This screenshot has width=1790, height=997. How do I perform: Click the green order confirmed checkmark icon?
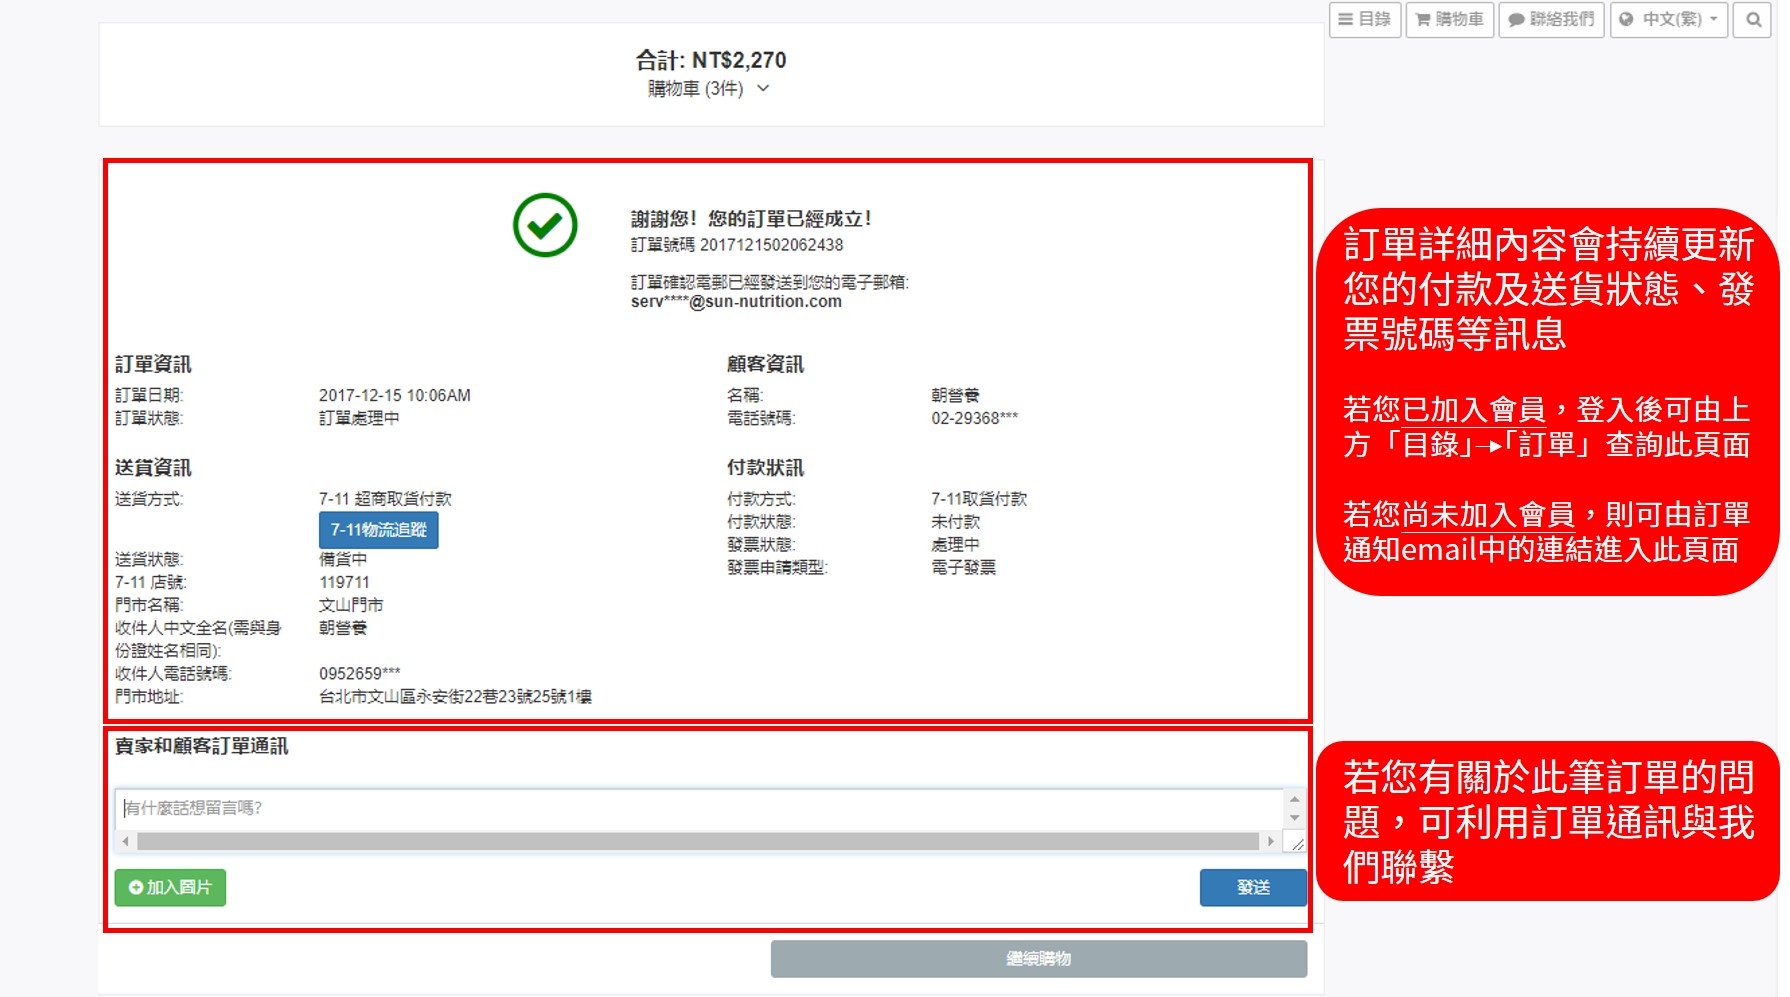point(545,225)
